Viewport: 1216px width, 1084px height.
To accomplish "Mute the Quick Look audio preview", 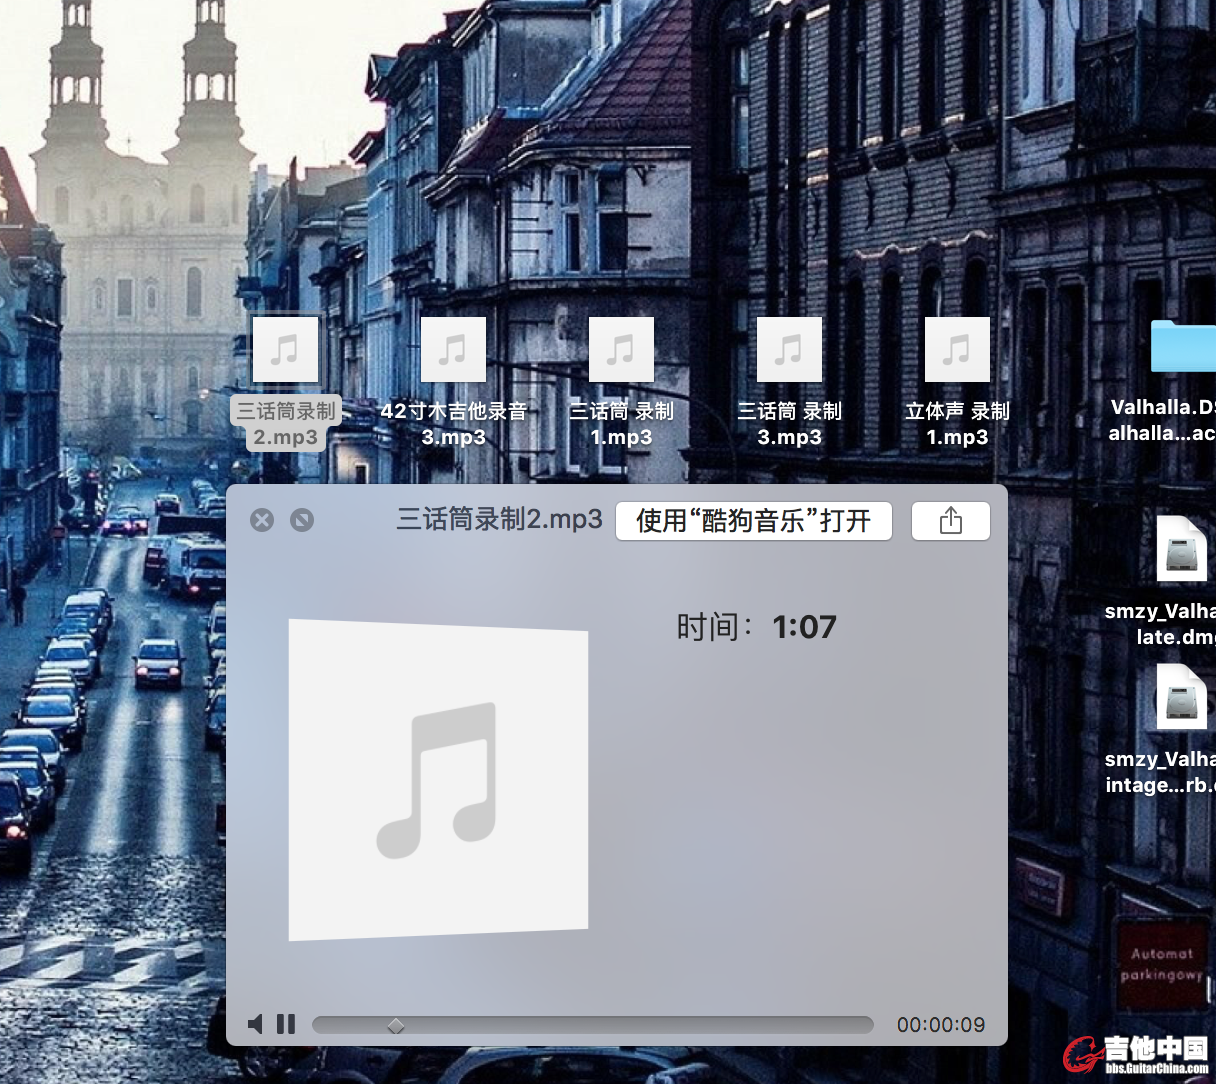I will (x=256, y=1024).
